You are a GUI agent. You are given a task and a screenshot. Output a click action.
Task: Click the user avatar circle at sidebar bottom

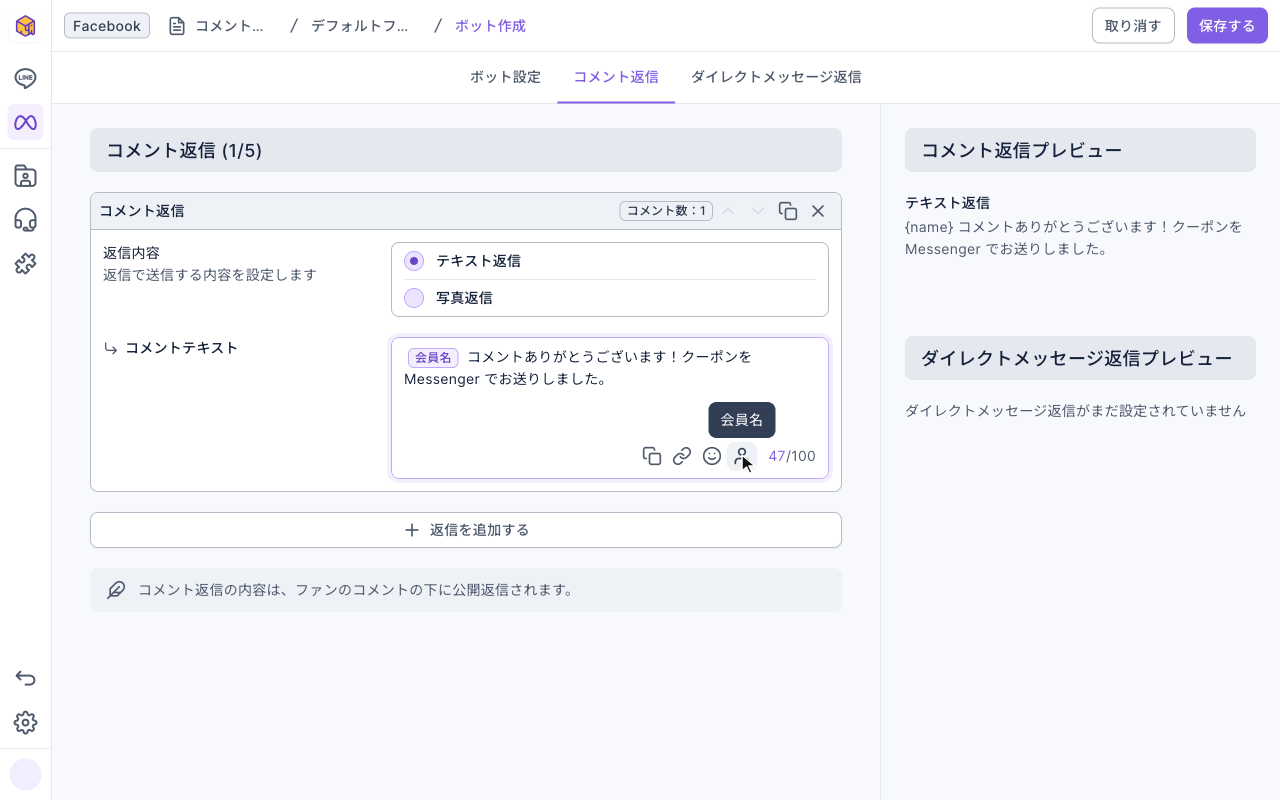click(x=26, y=774)
